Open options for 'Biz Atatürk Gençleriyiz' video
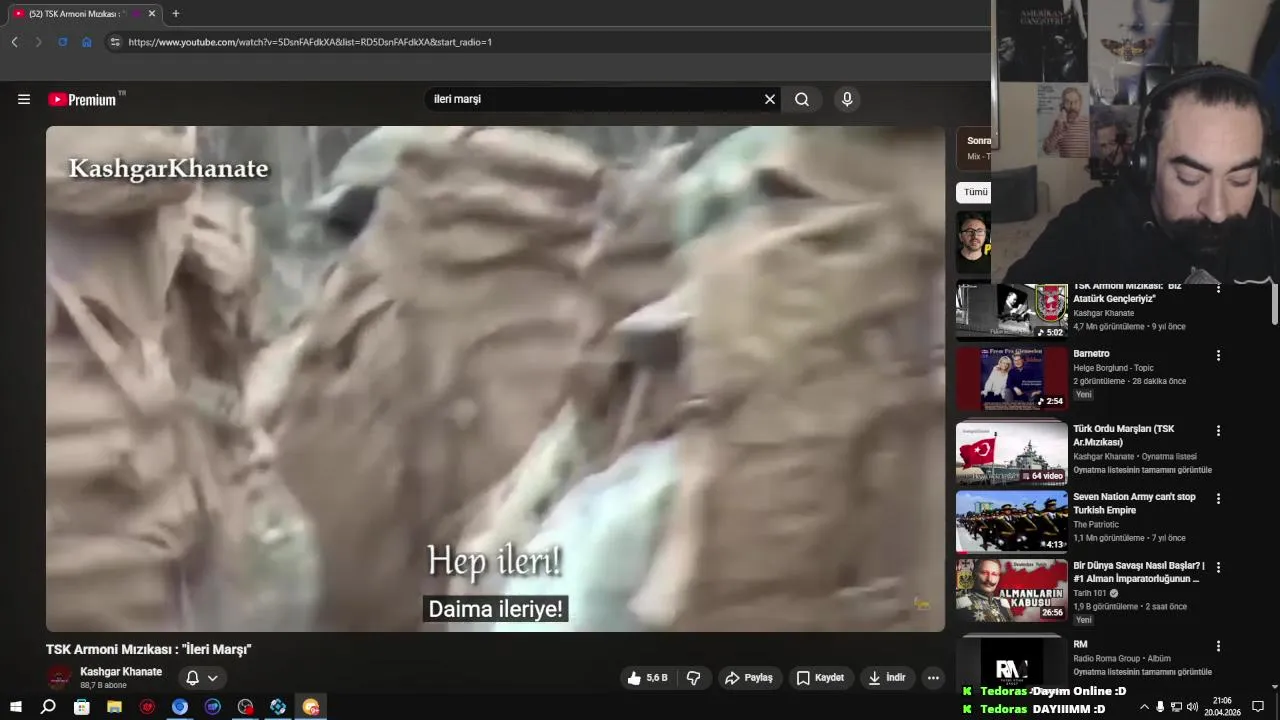 click(x=1218, y=288)
